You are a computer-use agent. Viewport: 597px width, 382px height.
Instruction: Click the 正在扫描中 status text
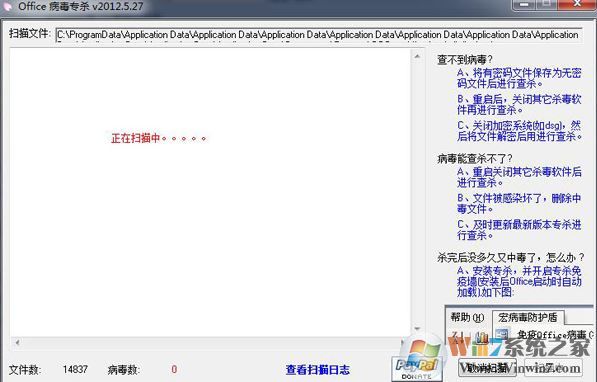pos(159,138)
